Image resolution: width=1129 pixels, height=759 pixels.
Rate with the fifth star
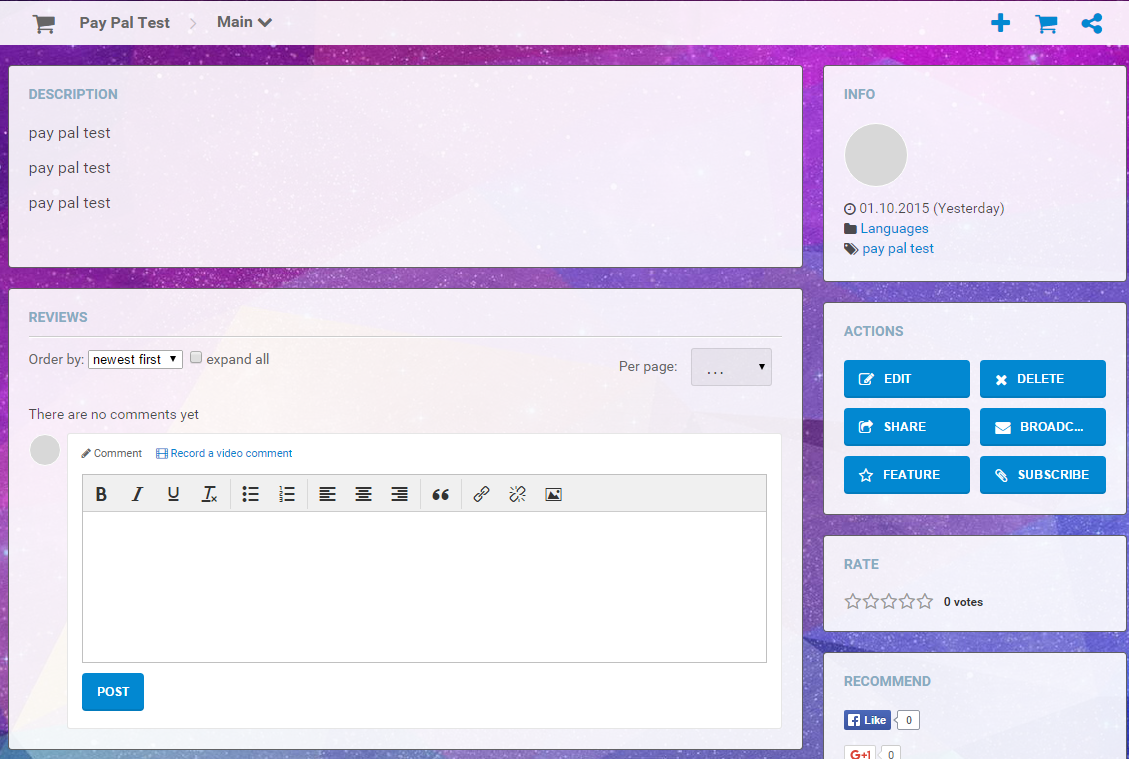(925, 601)
